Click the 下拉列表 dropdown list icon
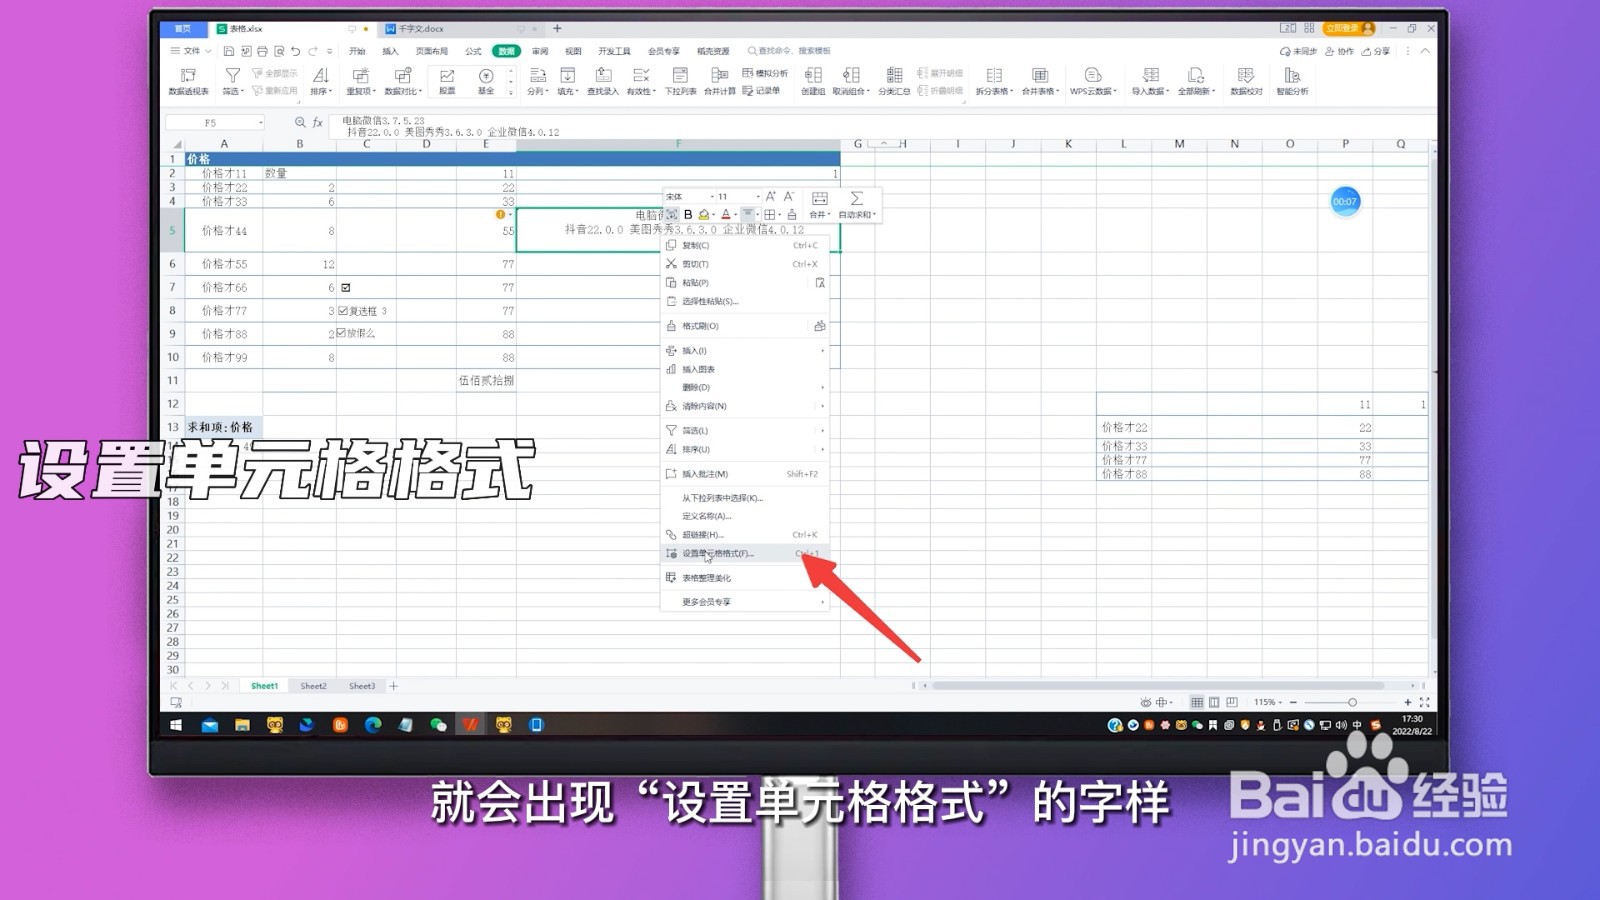Screen dimensions: 1600x900 pyautogui.click(x=680, y=81)
